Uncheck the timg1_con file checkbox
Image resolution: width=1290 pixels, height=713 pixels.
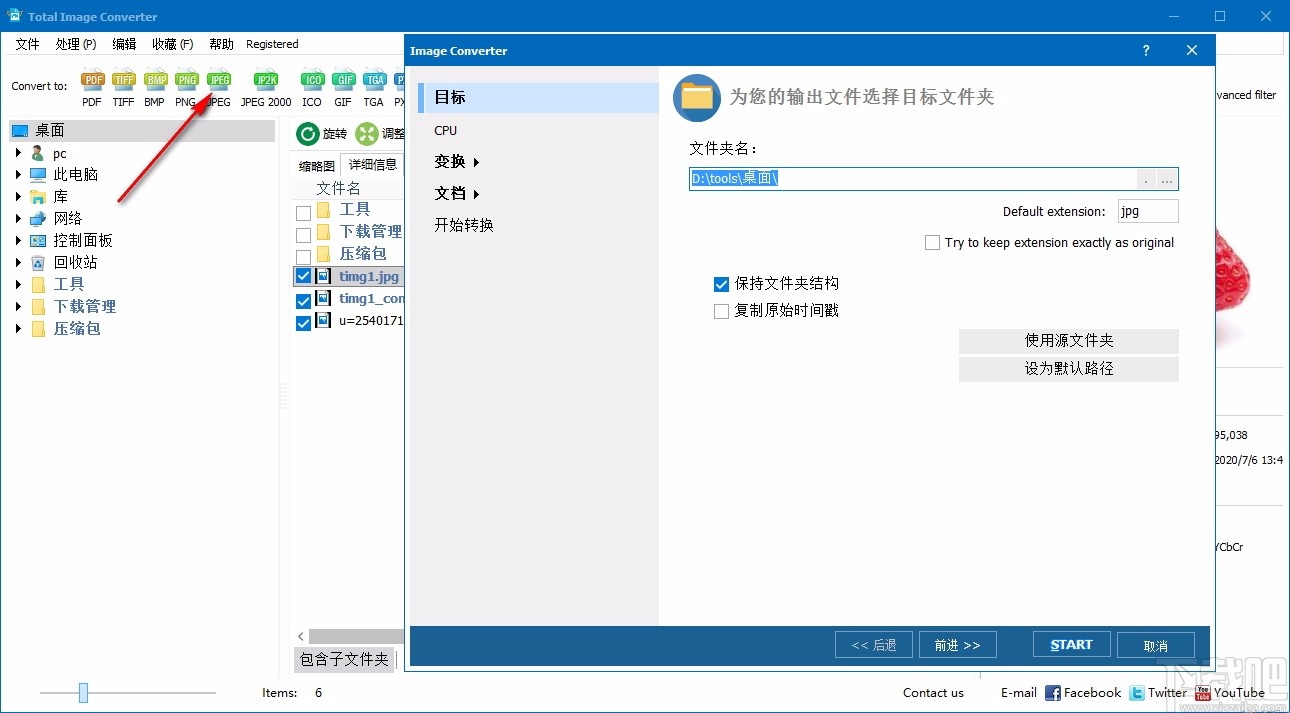click(303, 301)
